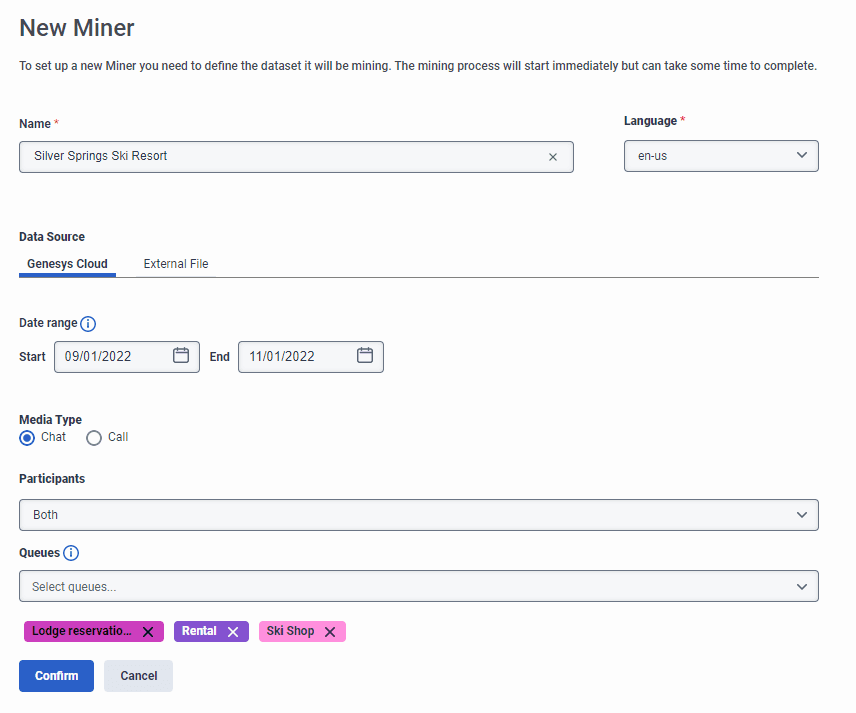Select the Genesys Cloud tab
Viewport: 856px width, 713px height.
coord(67,263)
